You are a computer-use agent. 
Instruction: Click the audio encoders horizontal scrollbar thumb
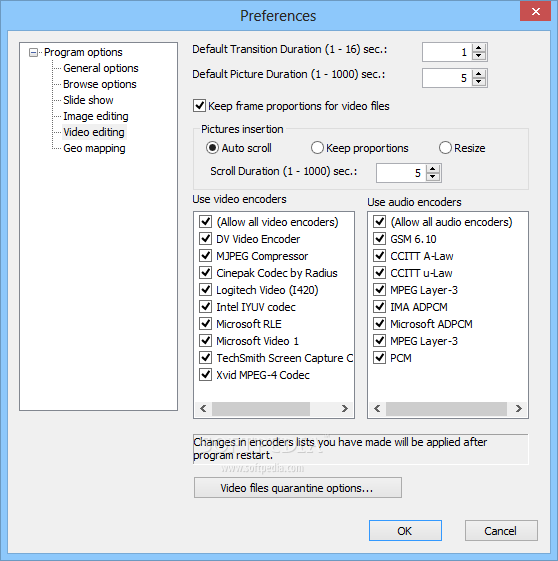coord(446,409)
